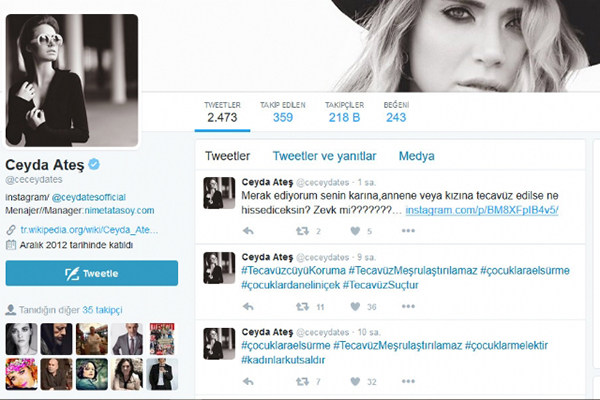Reply to the tweet posted 9 sa. ago
The height and width of the screenshot is (400, 600).
coord(248,306)
